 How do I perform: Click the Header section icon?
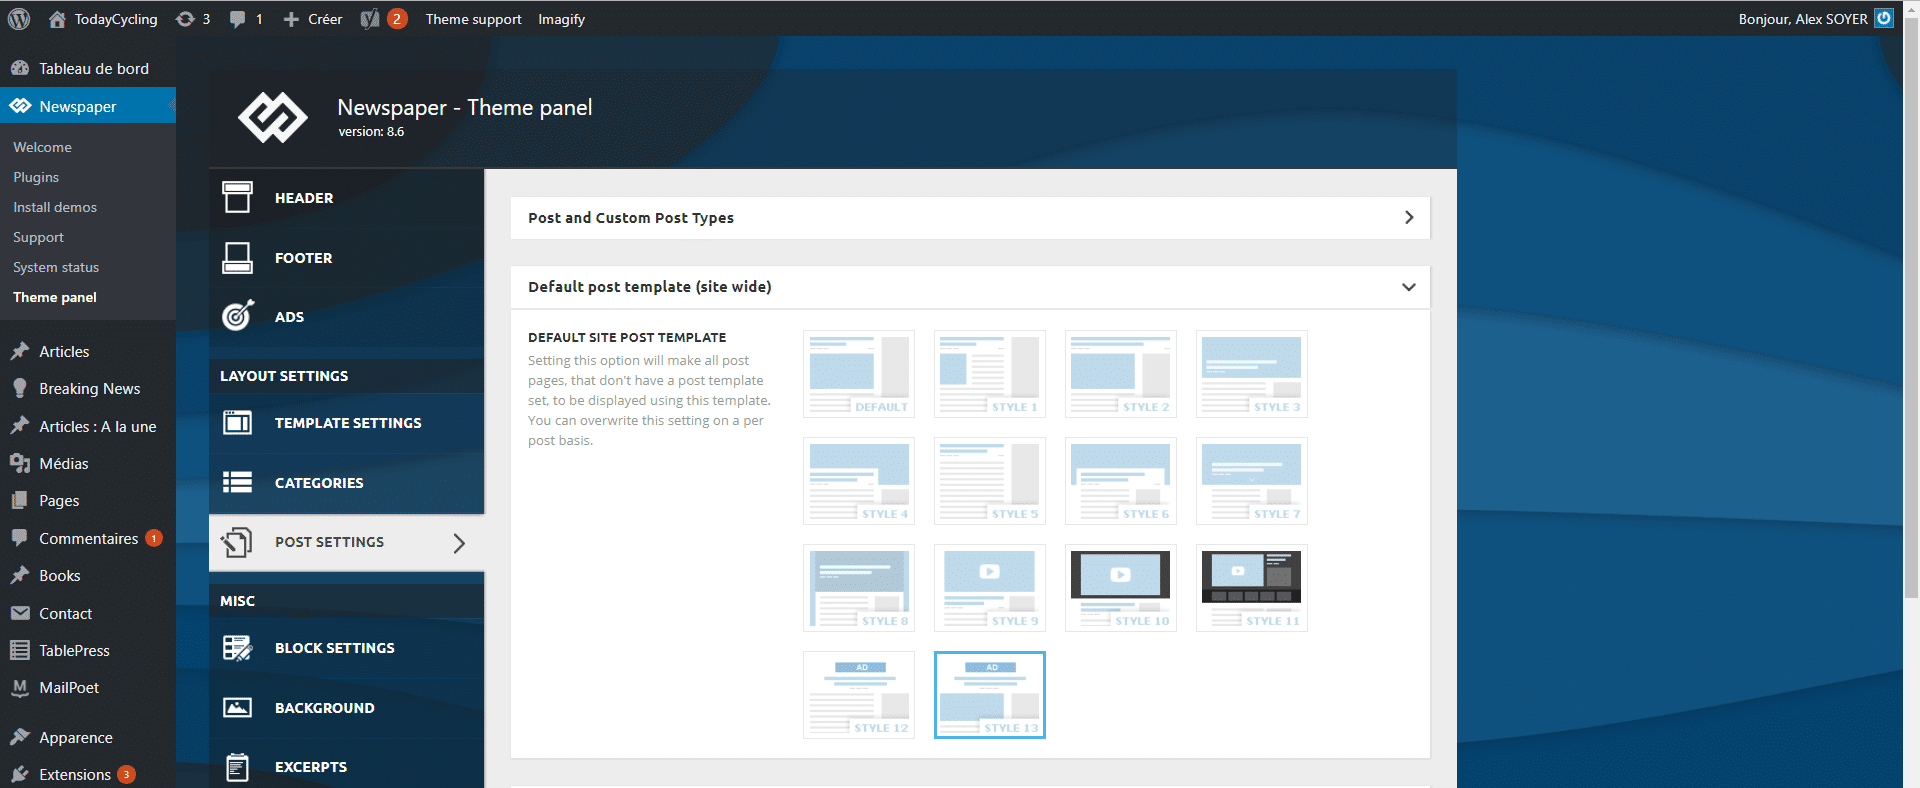point(237,197)
